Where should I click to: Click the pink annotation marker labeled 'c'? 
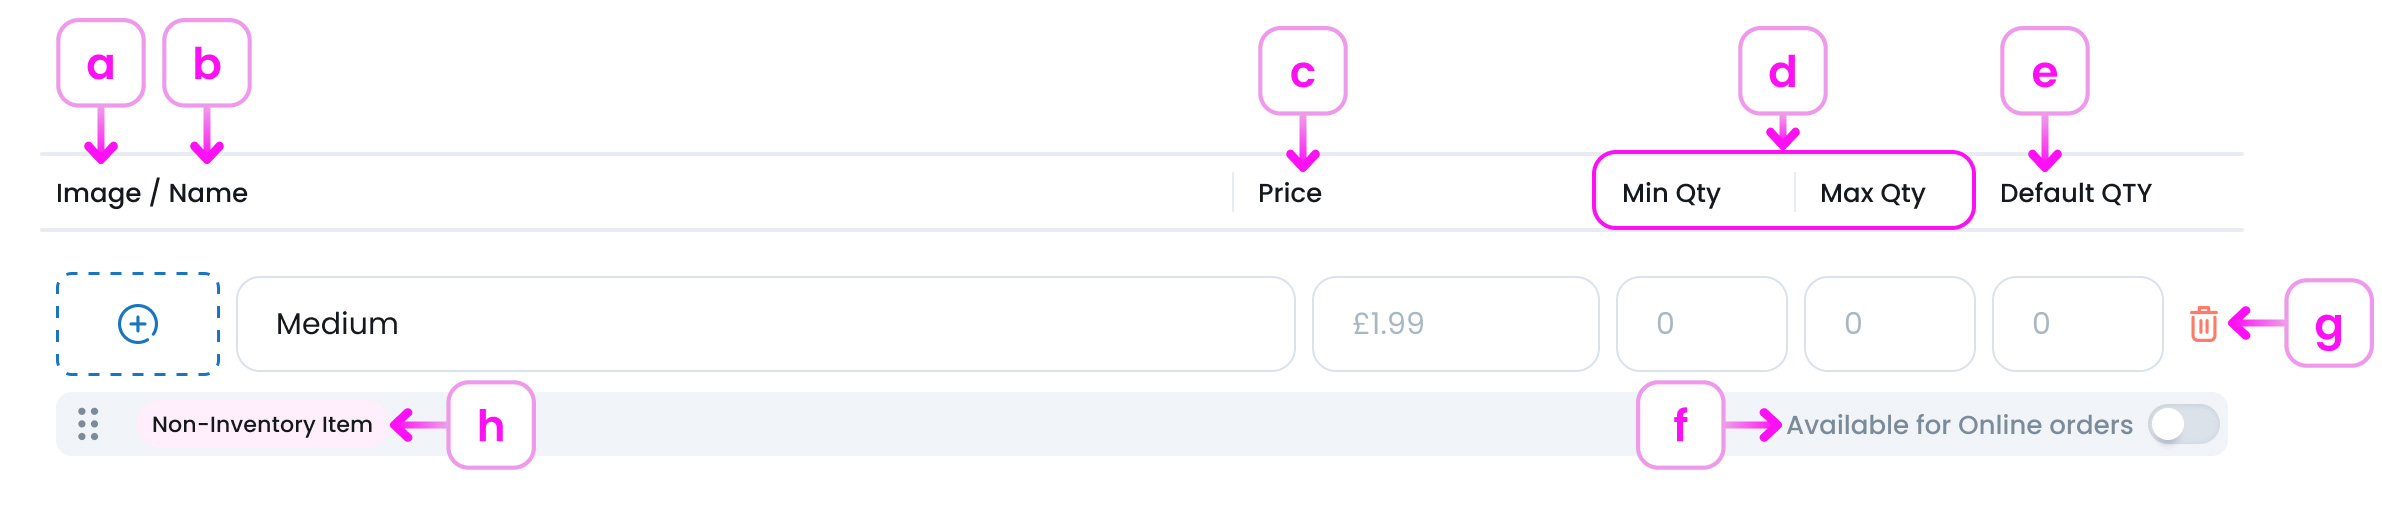(1302, 71)
